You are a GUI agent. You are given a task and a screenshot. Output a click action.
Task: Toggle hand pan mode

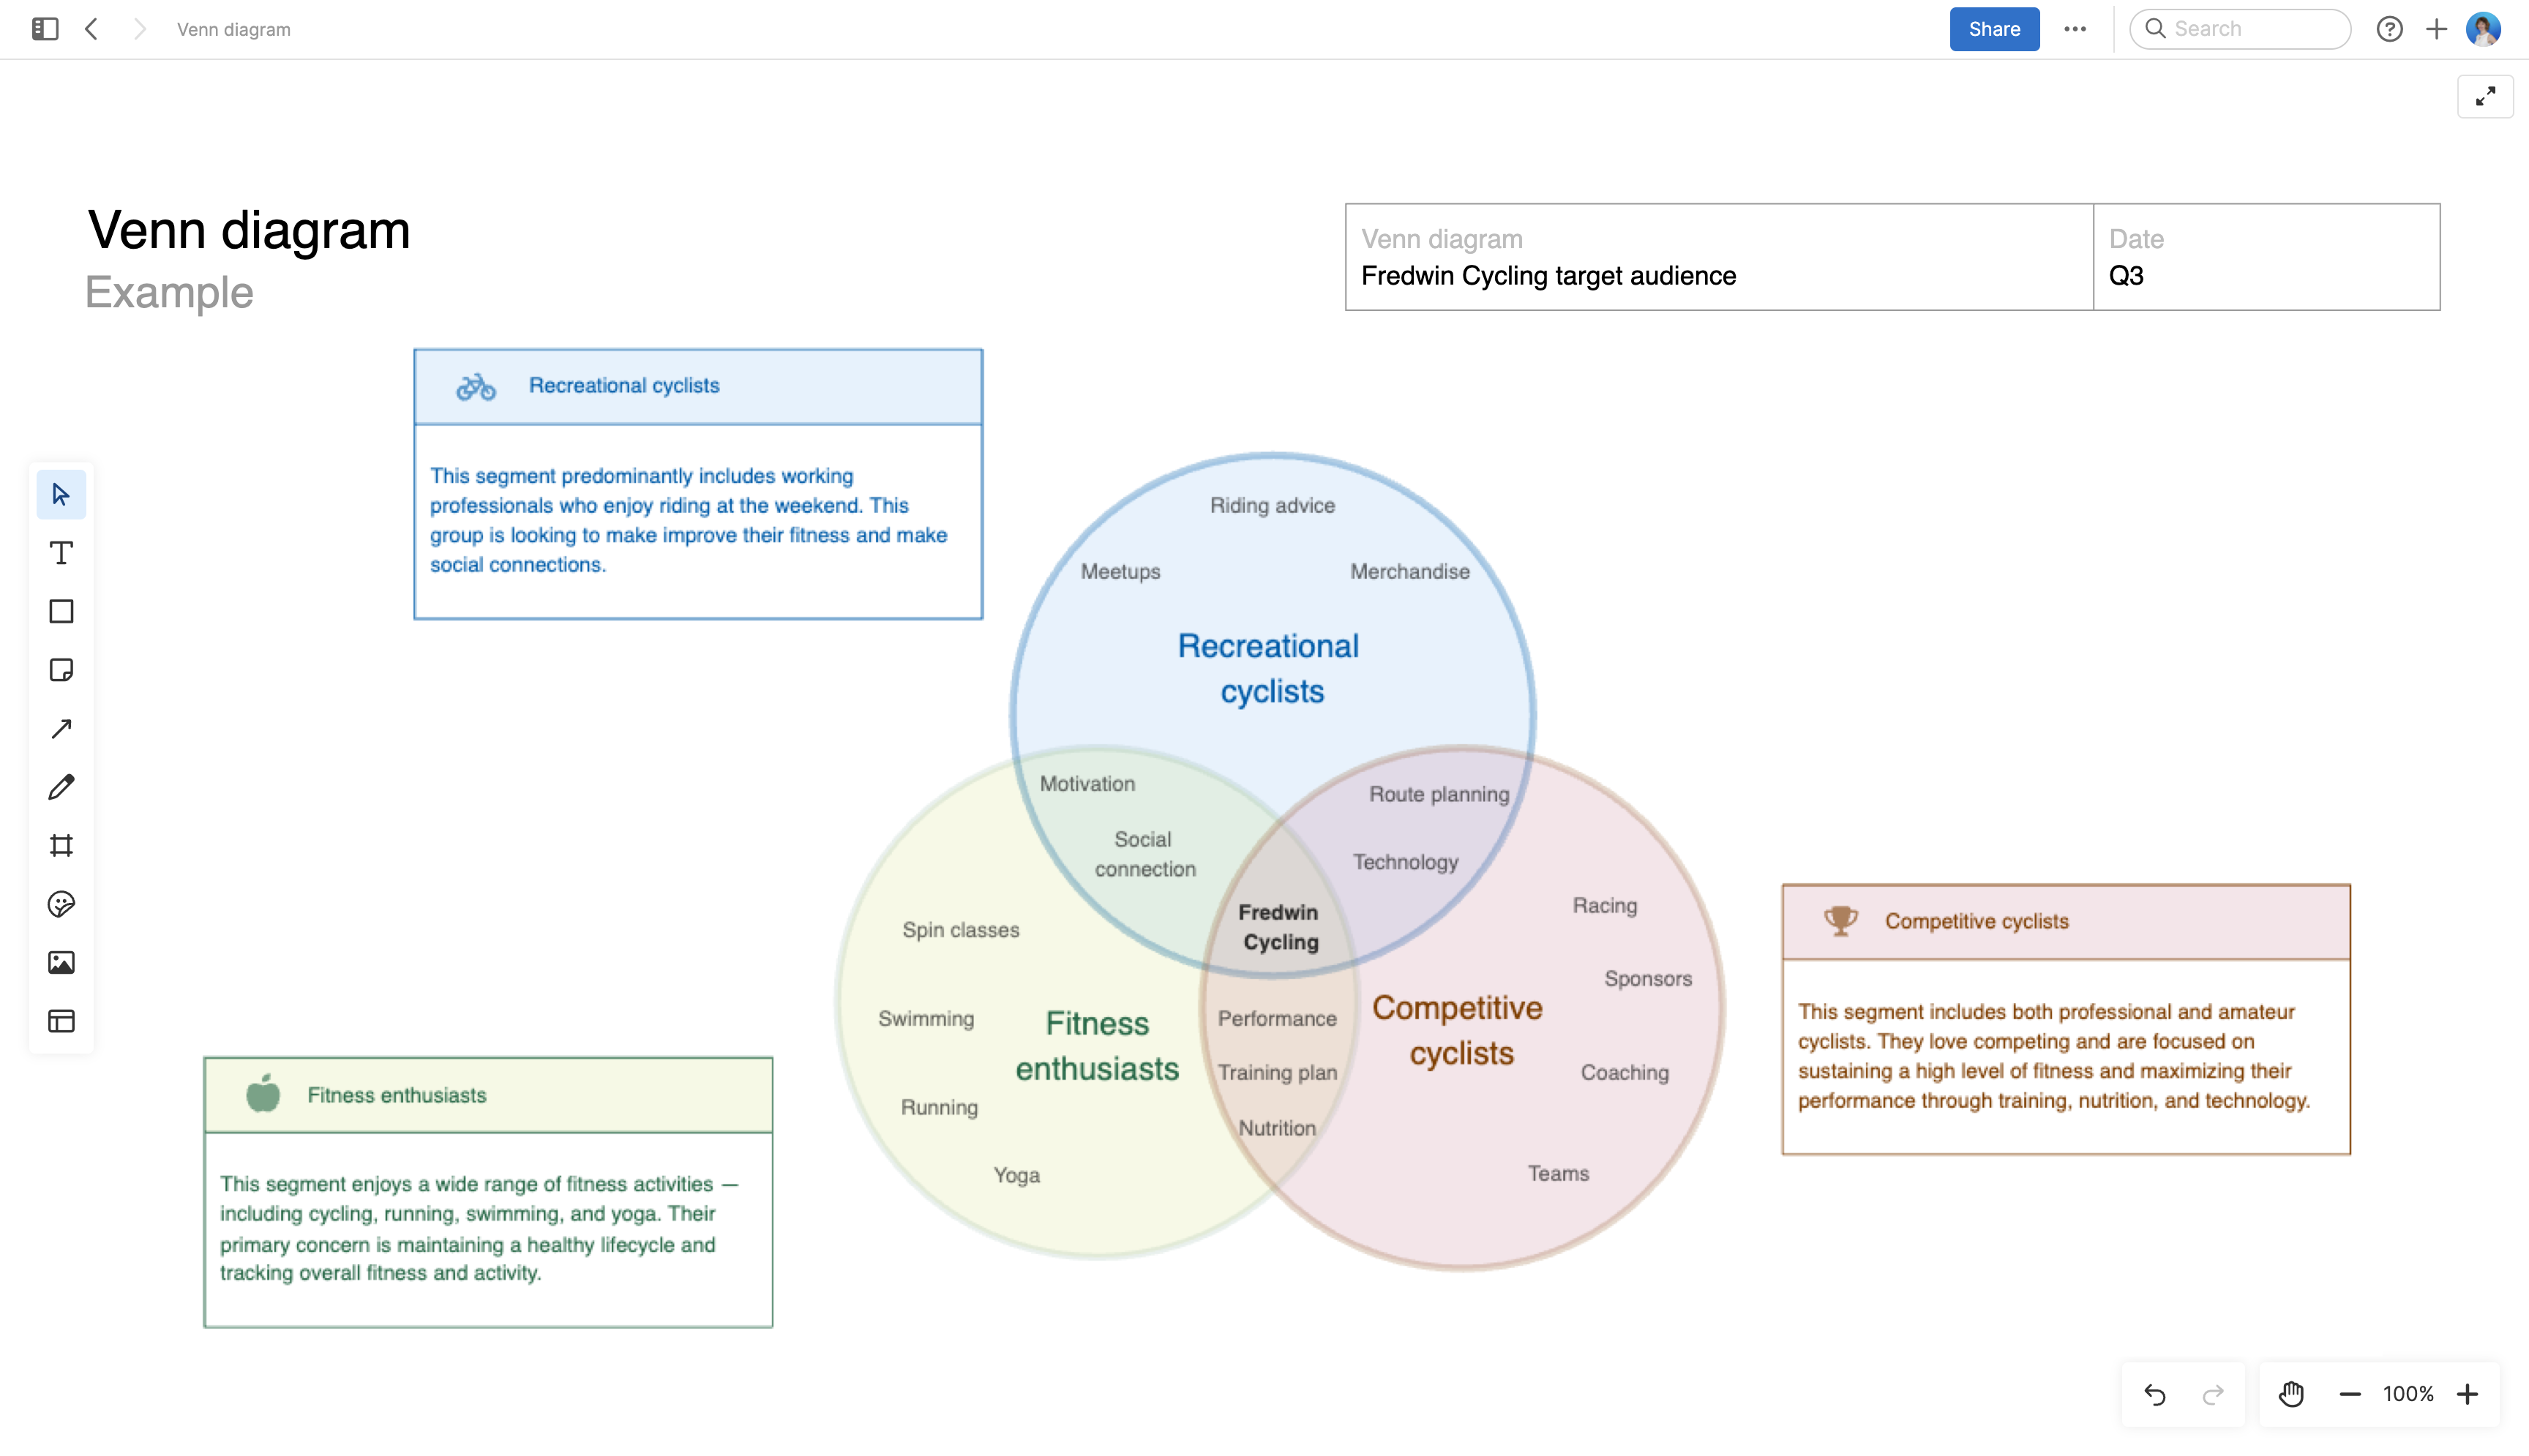coord(2290,1394)
